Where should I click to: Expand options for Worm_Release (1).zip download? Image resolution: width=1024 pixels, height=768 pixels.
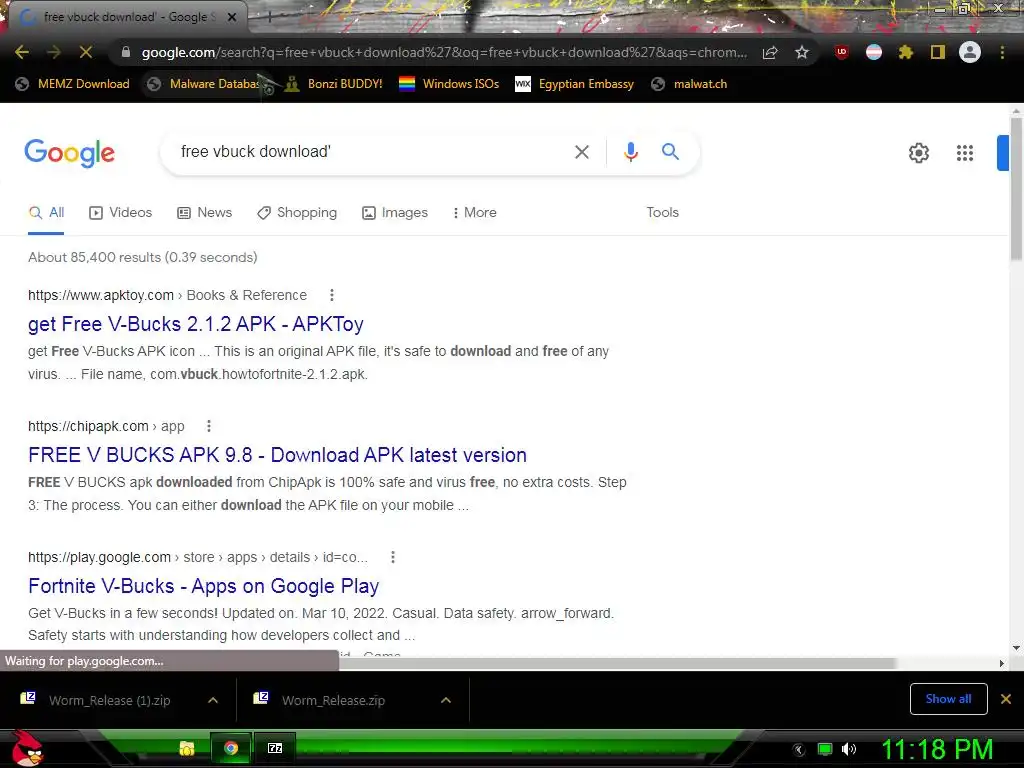point(213,700)
